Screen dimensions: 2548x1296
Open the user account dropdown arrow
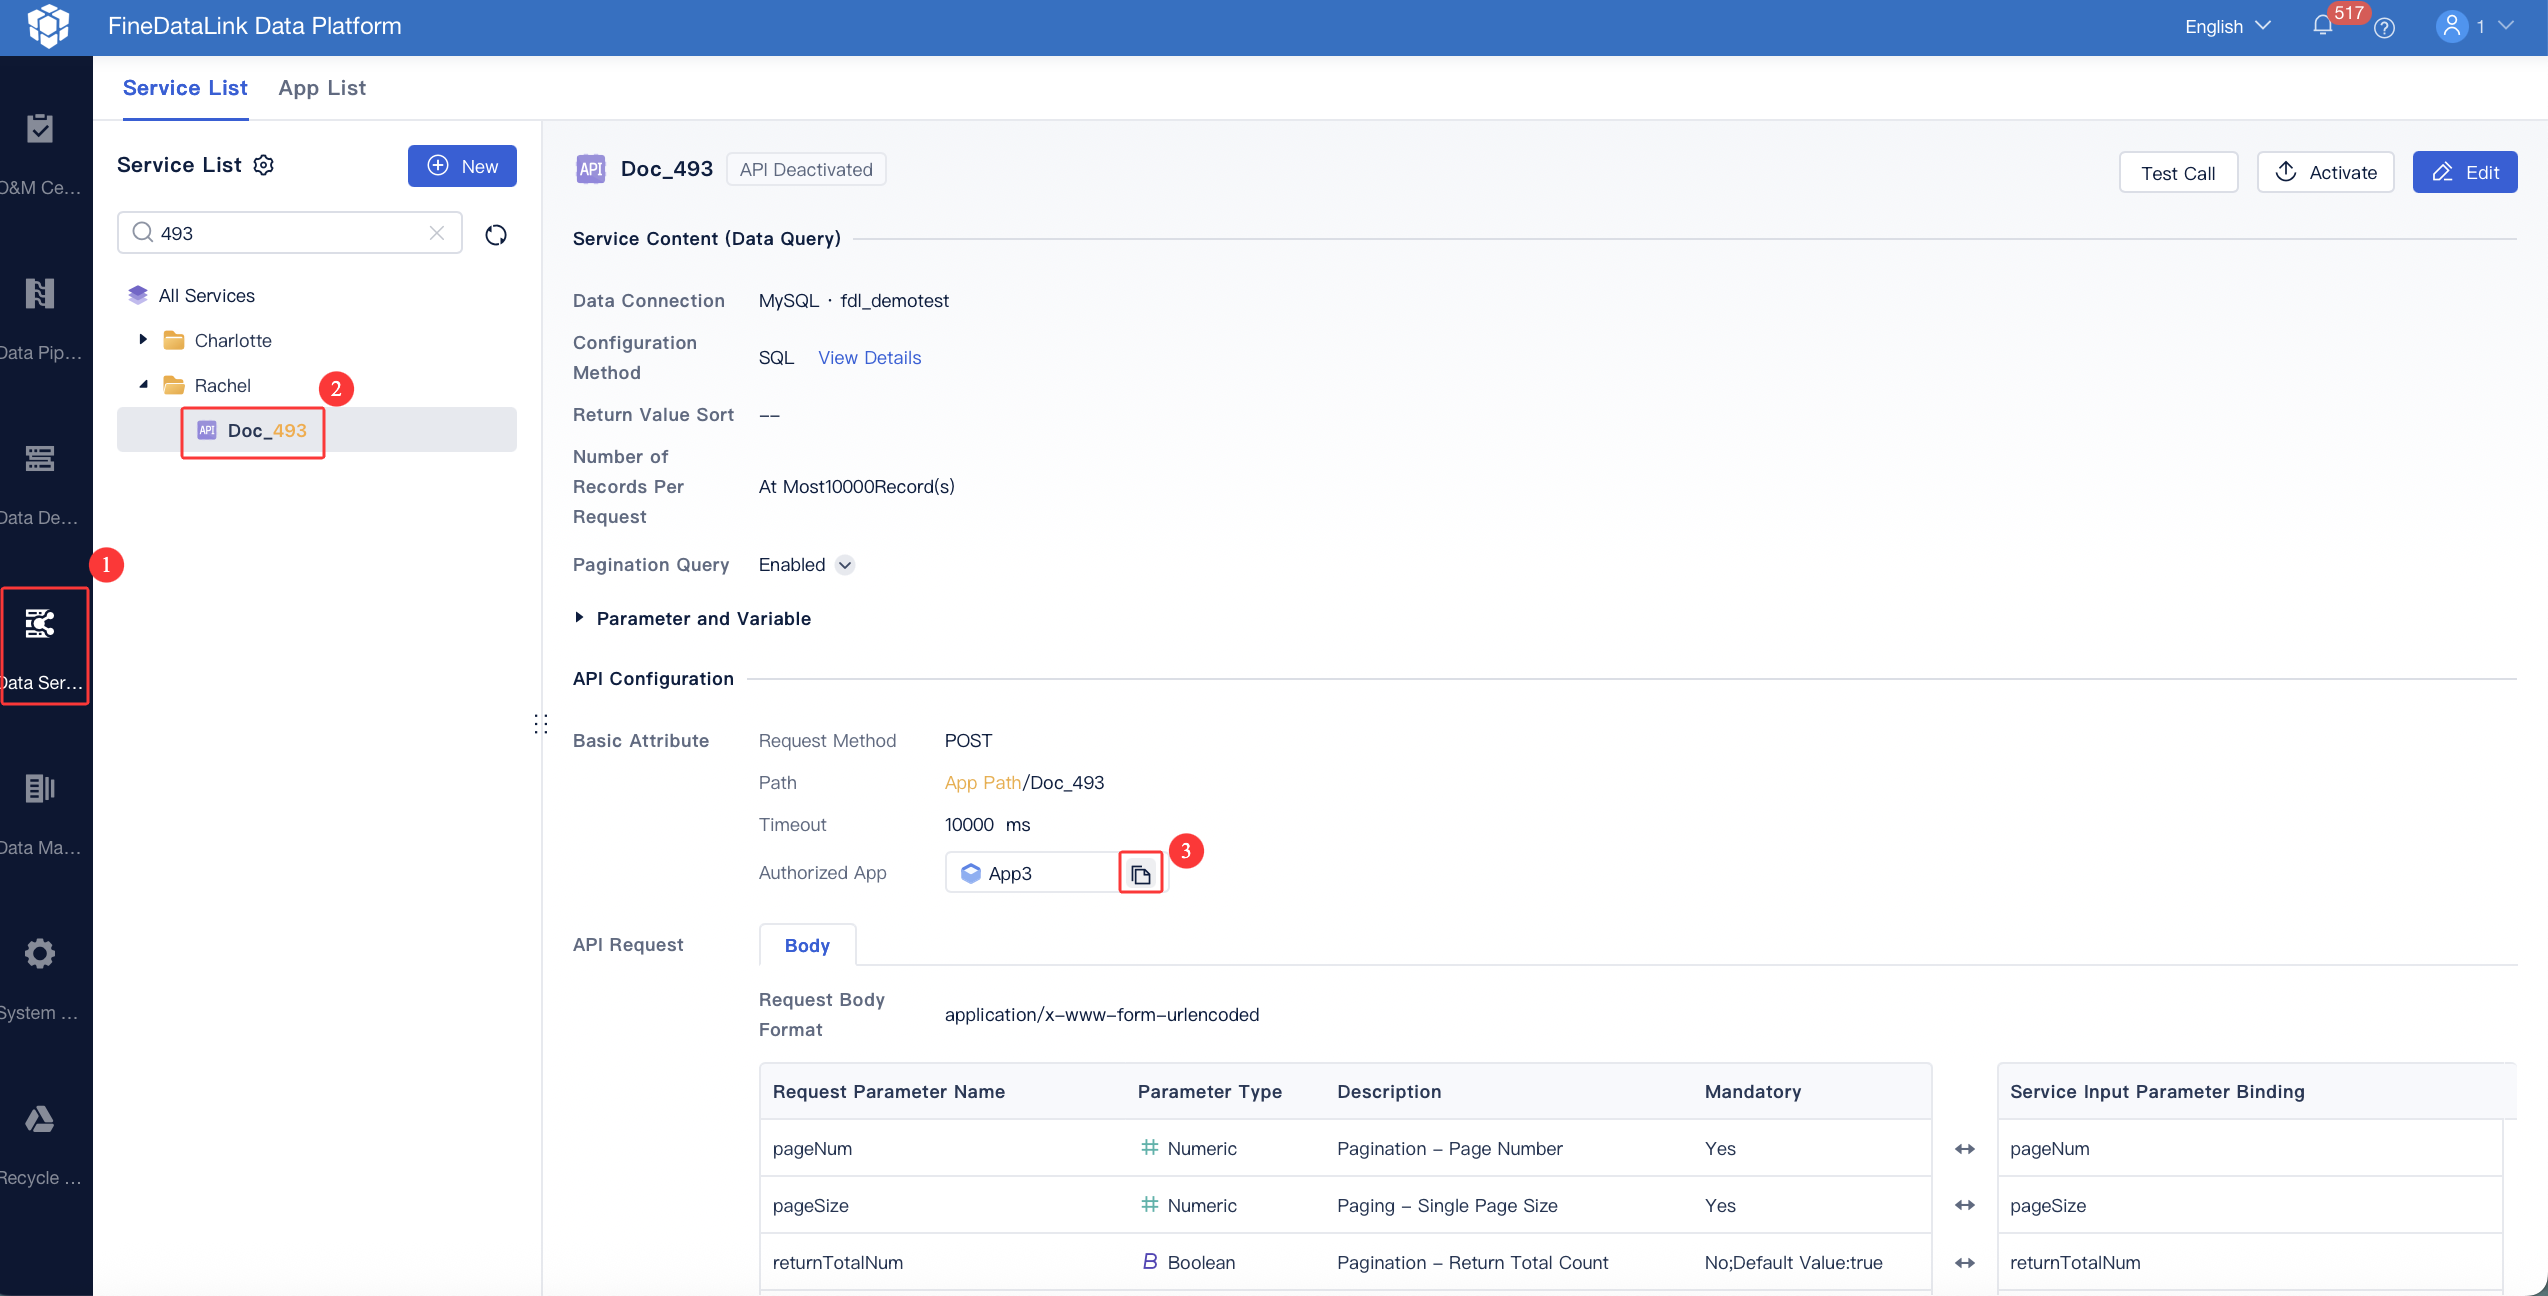(x=2506, y=26)
